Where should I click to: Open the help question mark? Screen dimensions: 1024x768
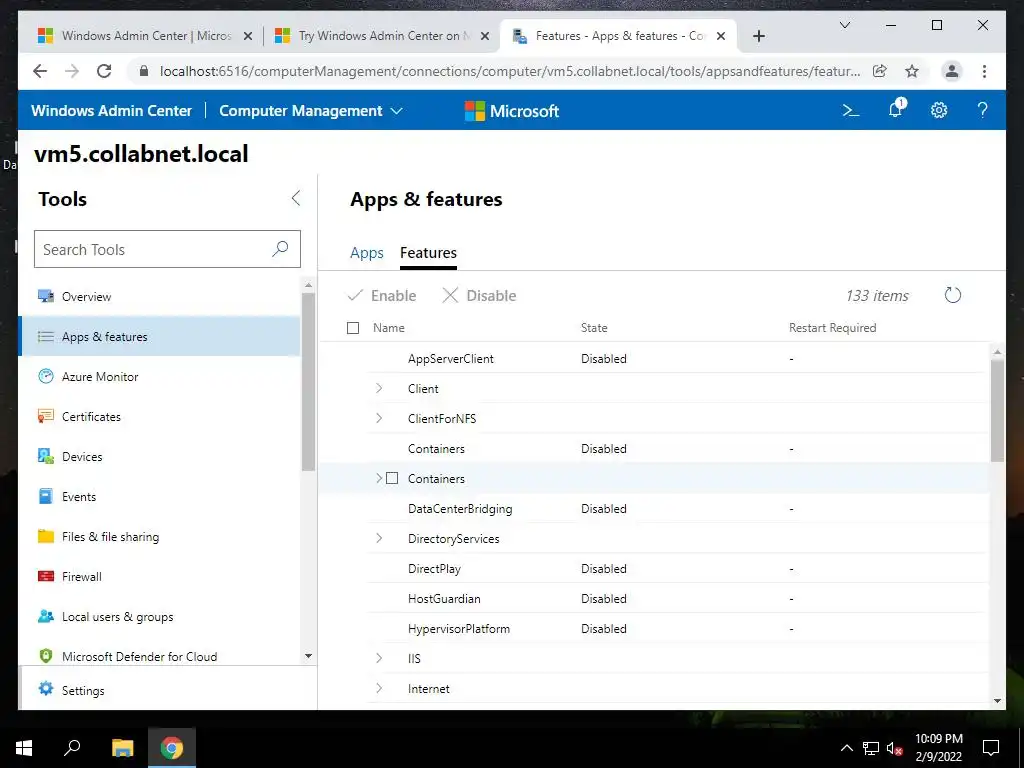pyautogui.click(x=982, y=110)
